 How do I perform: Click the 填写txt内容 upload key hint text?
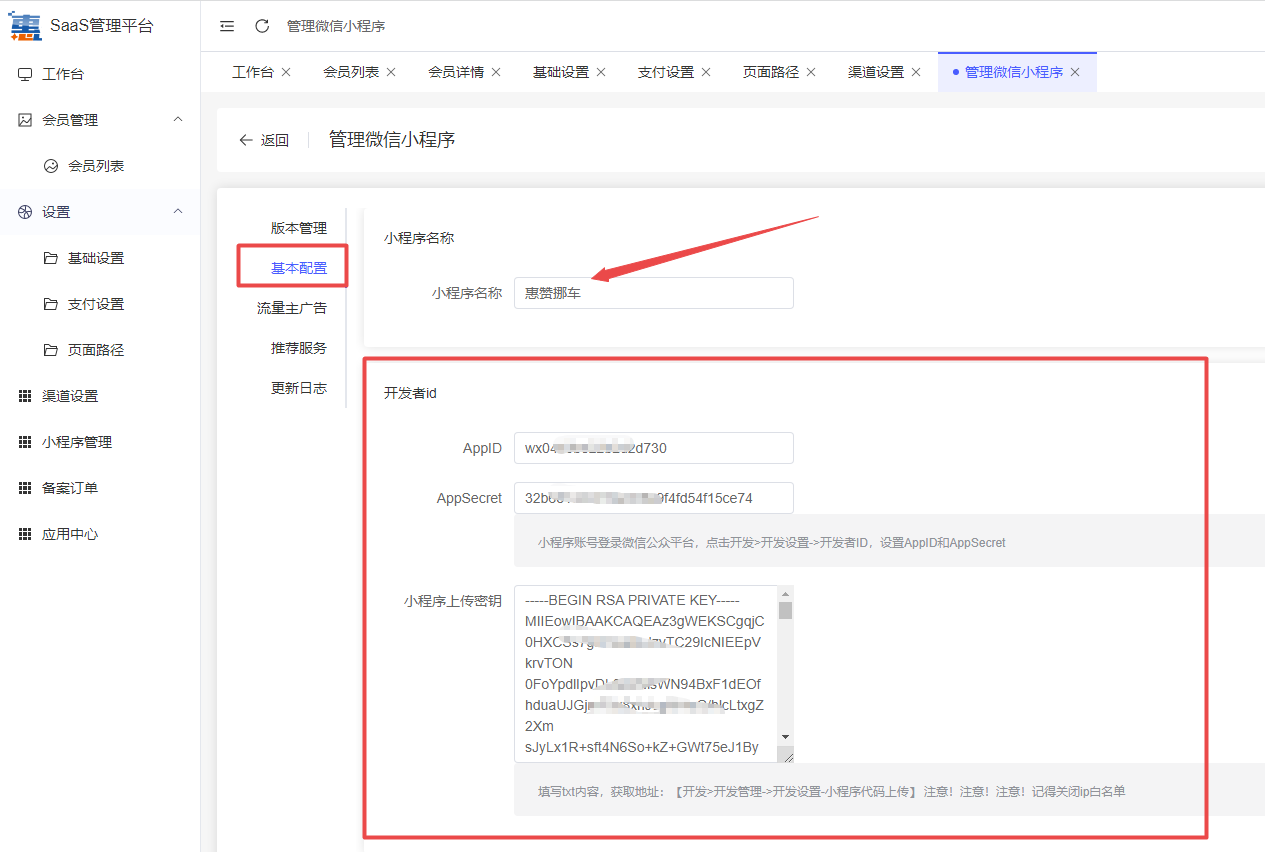[831, 791]
